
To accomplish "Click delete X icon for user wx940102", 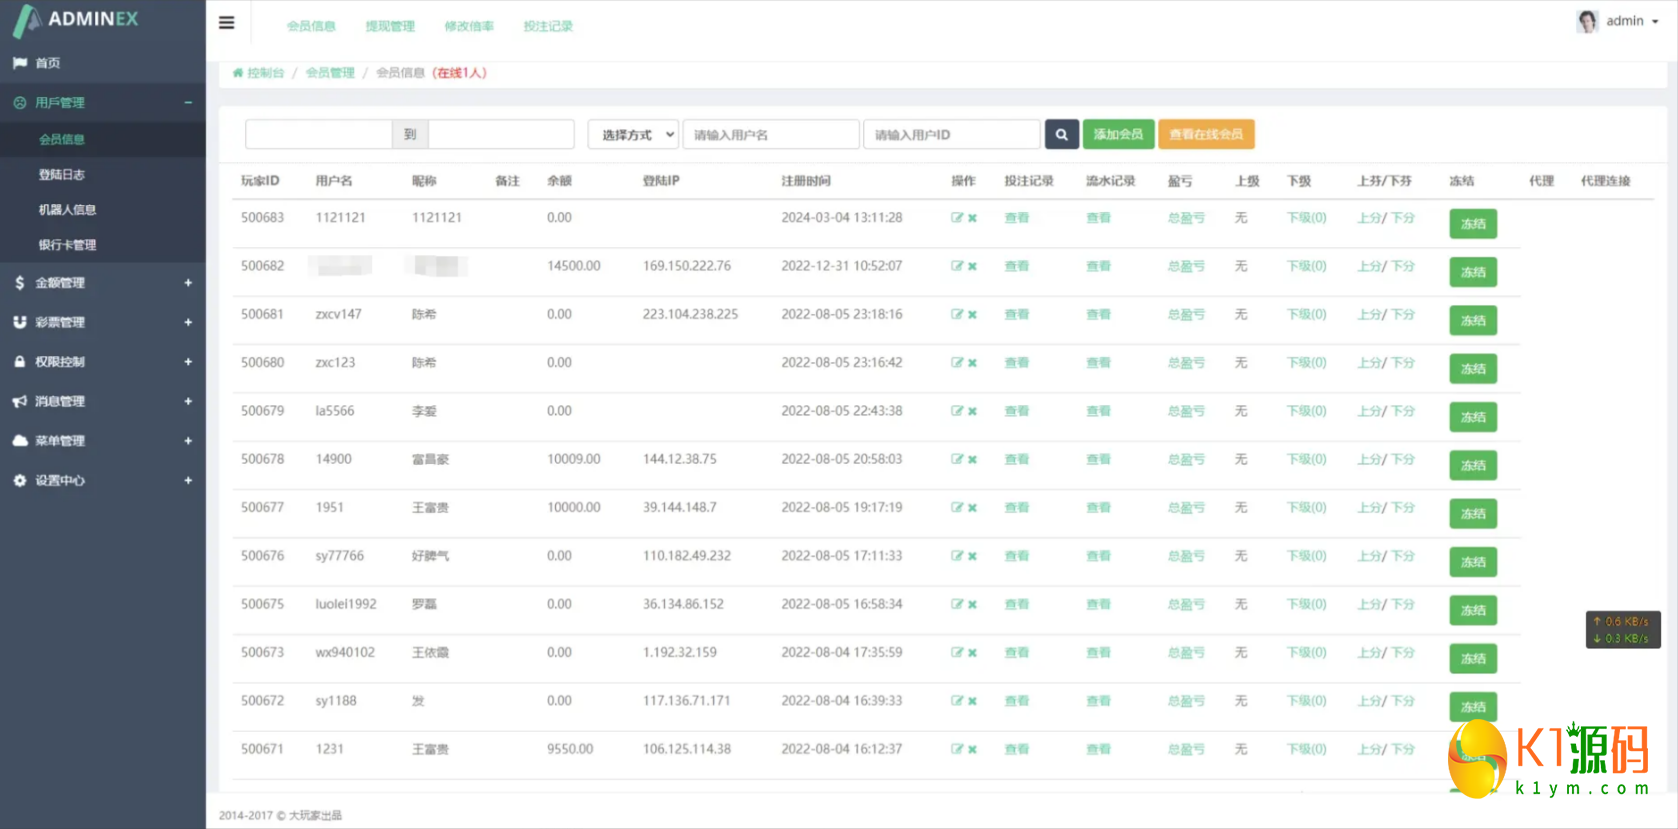I will click(972, 653).
